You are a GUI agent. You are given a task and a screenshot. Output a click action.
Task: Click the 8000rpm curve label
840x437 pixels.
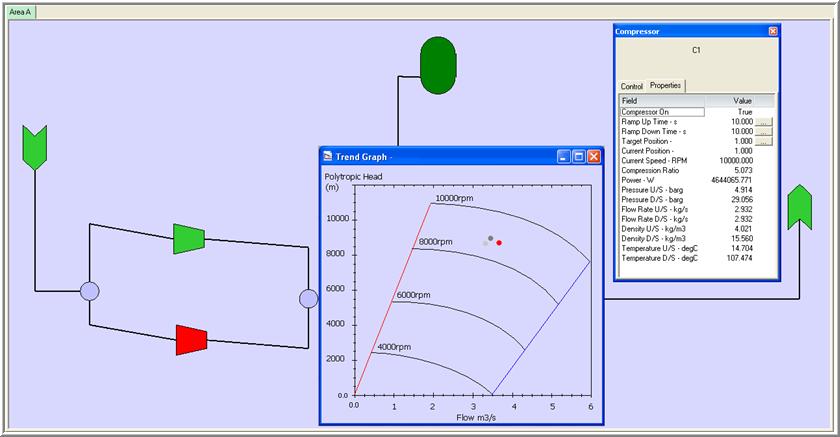coord(436,242)
